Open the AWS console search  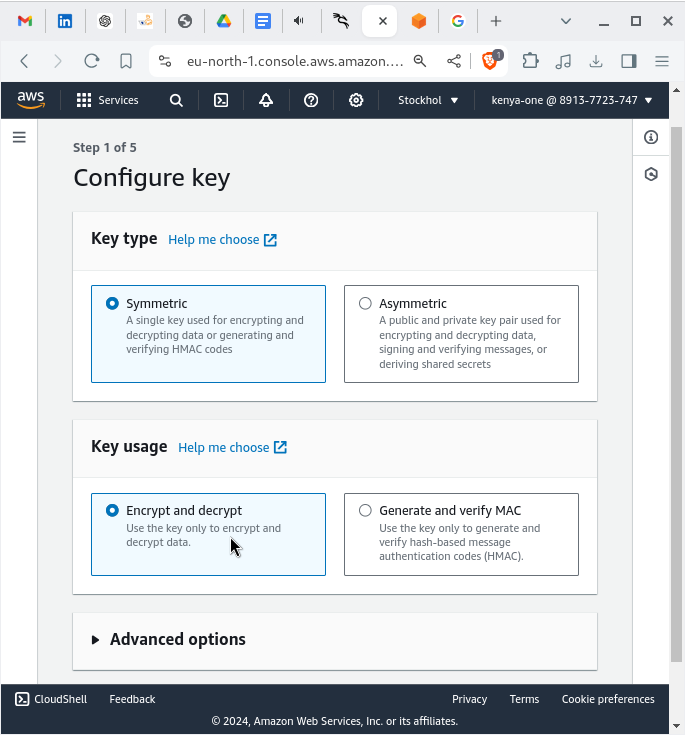tap(176, 100)
